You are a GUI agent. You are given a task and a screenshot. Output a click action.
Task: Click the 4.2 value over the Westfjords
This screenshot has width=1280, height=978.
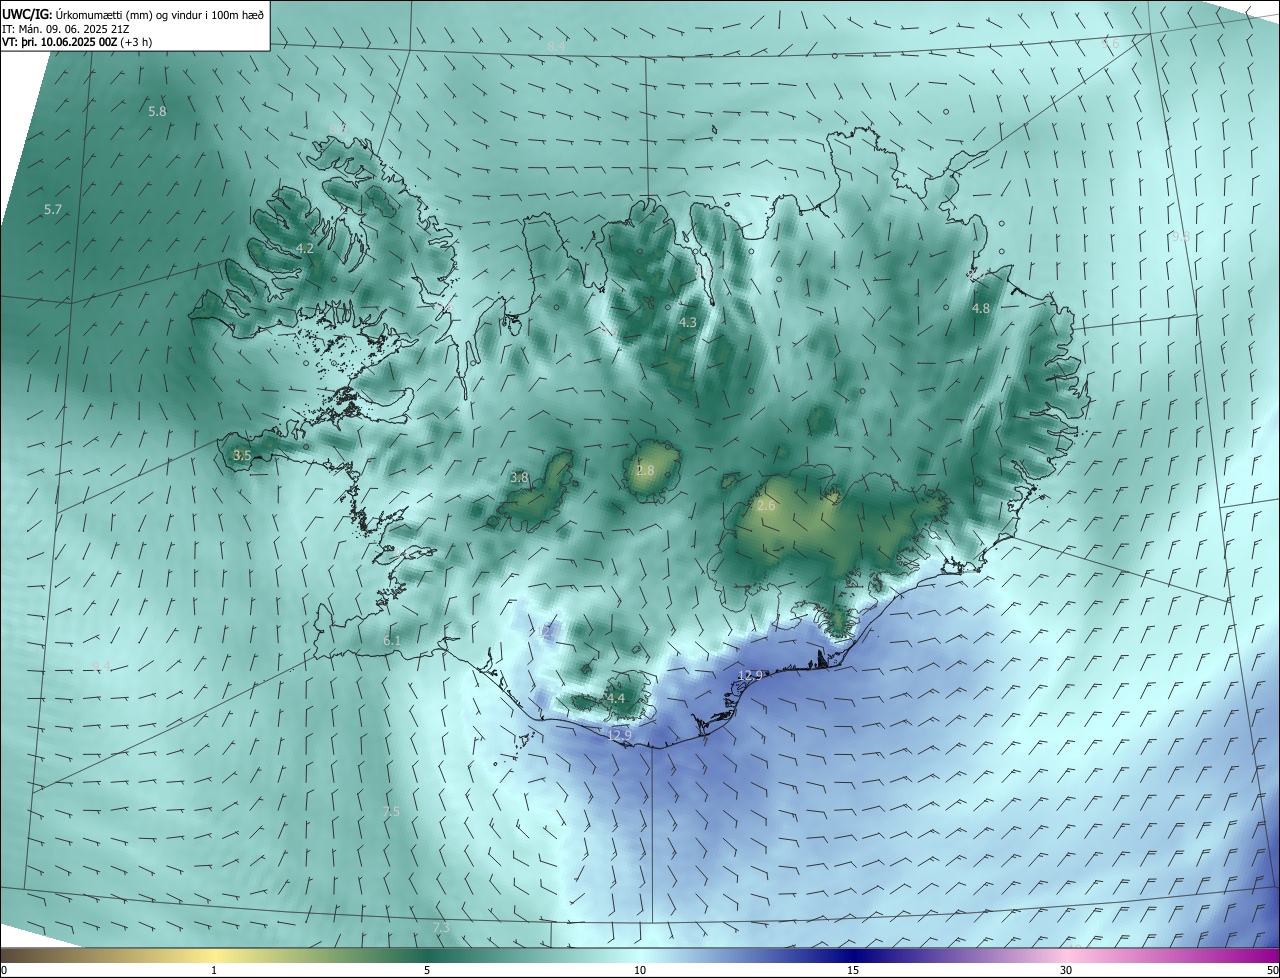click(305, 249)
